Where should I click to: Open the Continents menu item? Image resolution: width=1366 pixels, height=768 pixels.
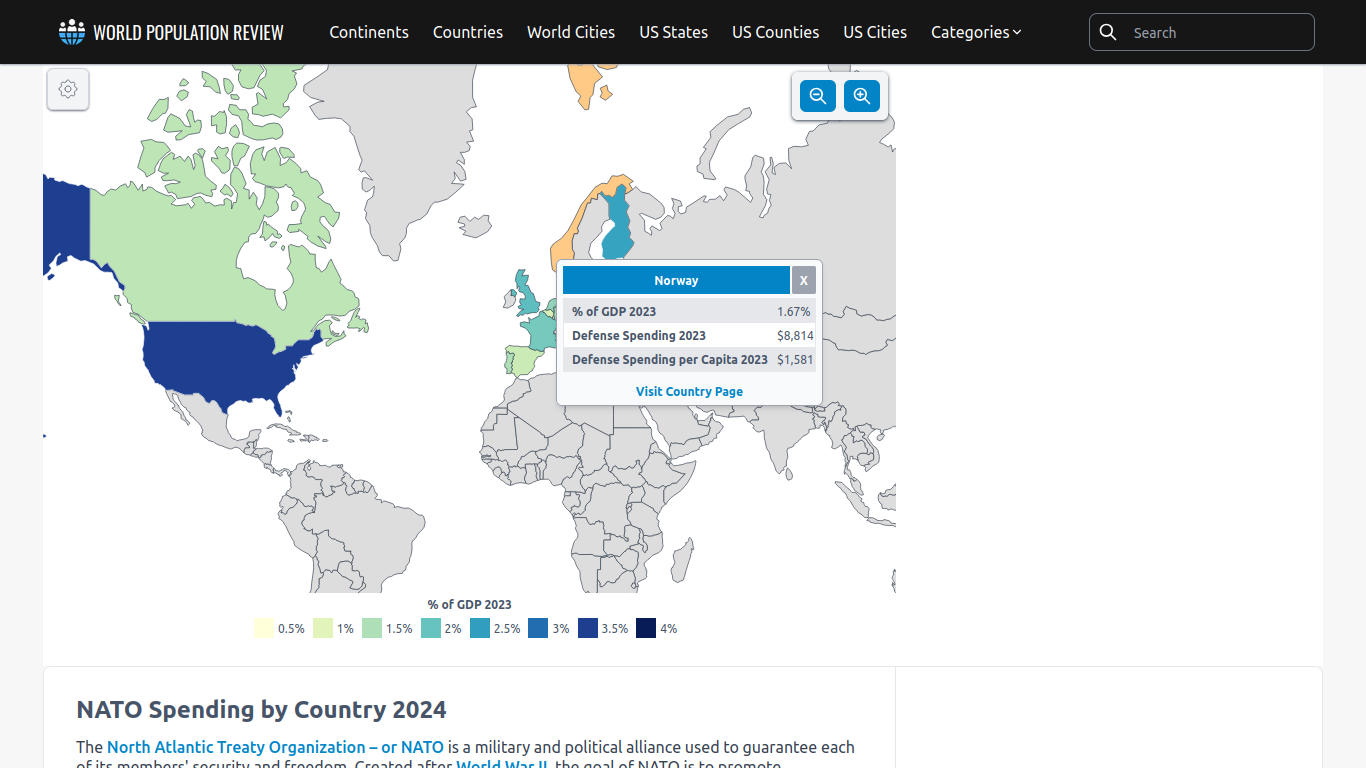pos(369,32)
